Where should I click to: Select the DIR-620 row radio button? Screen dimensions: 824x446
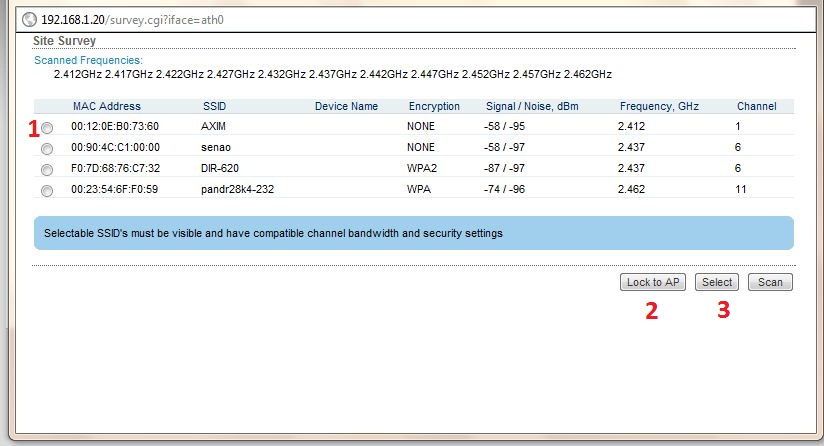click(x=47, y=170)
